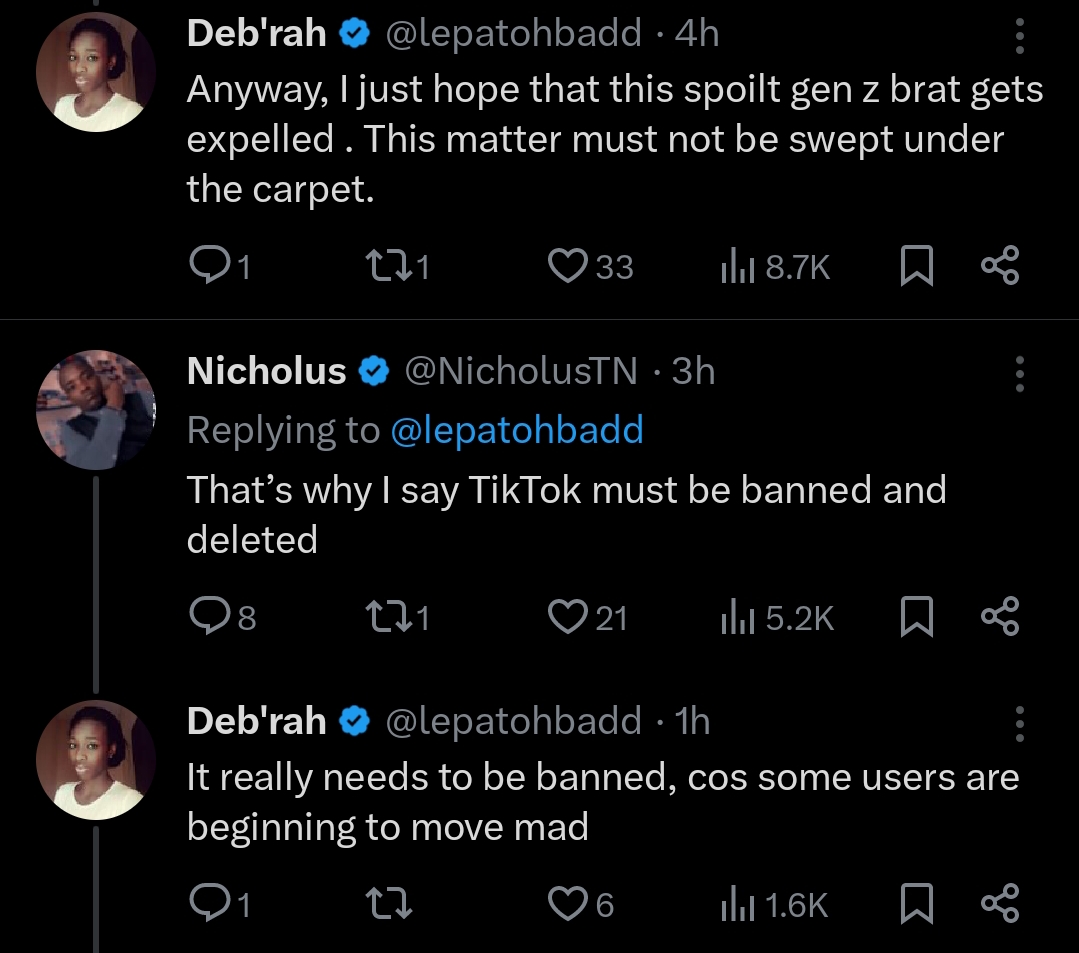Share Deb'rah's top tweet
The height and width of the screenshot is (953, 1079).
pos(999,265)
